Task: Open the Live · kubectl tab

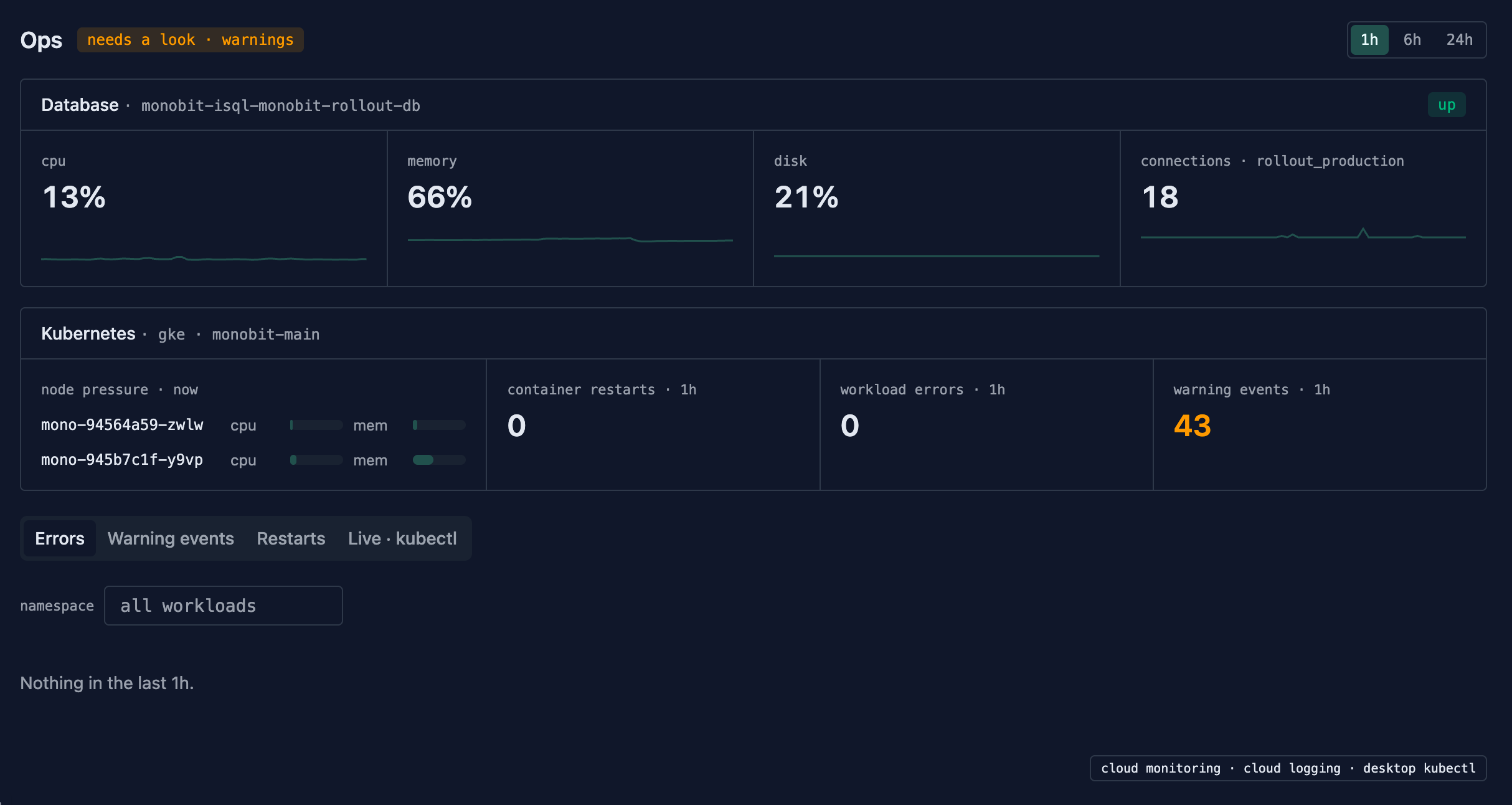Action: click(x=402, y=538)
